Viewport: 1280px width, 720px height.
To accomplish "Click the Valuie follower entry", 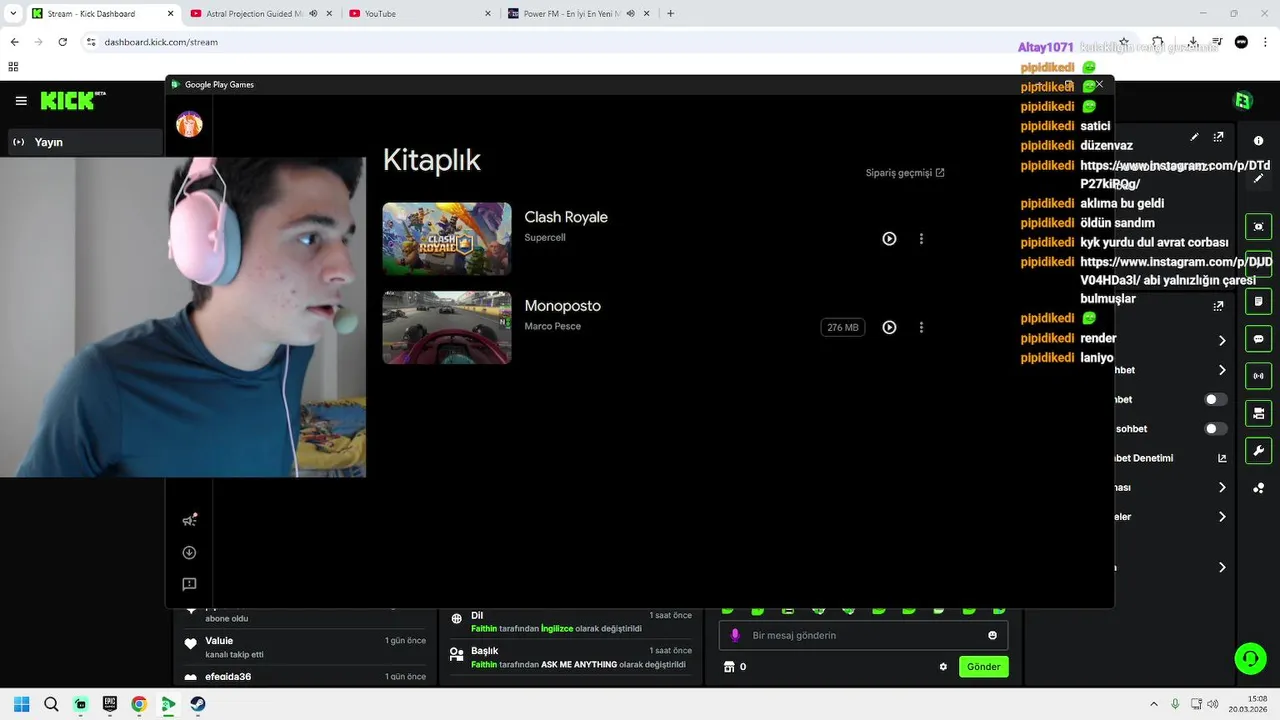I will point(306,647).
